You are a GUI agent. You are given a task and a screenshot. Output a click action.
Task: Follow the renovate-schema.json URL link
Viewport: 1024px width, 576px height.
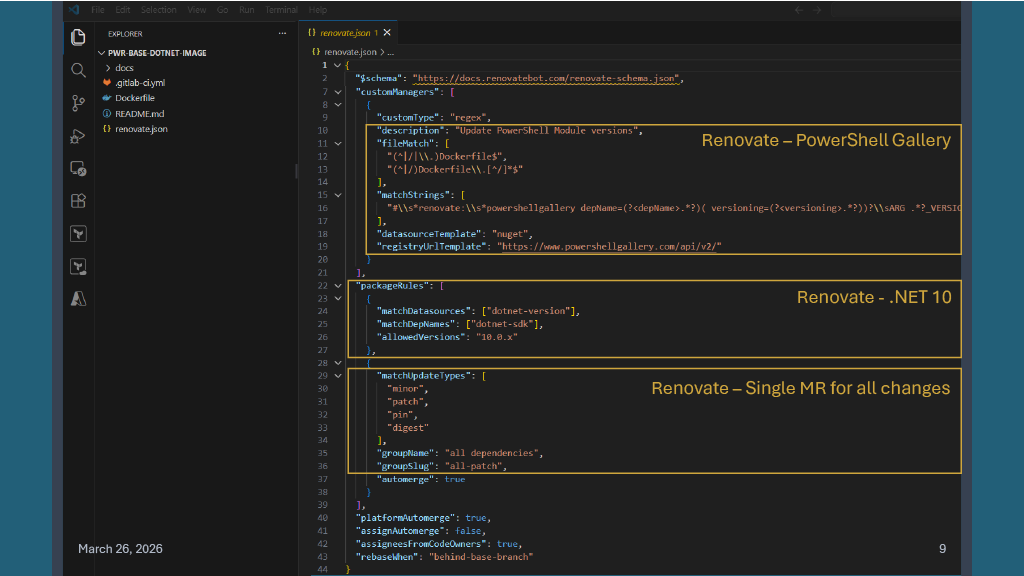pos(547,78)
